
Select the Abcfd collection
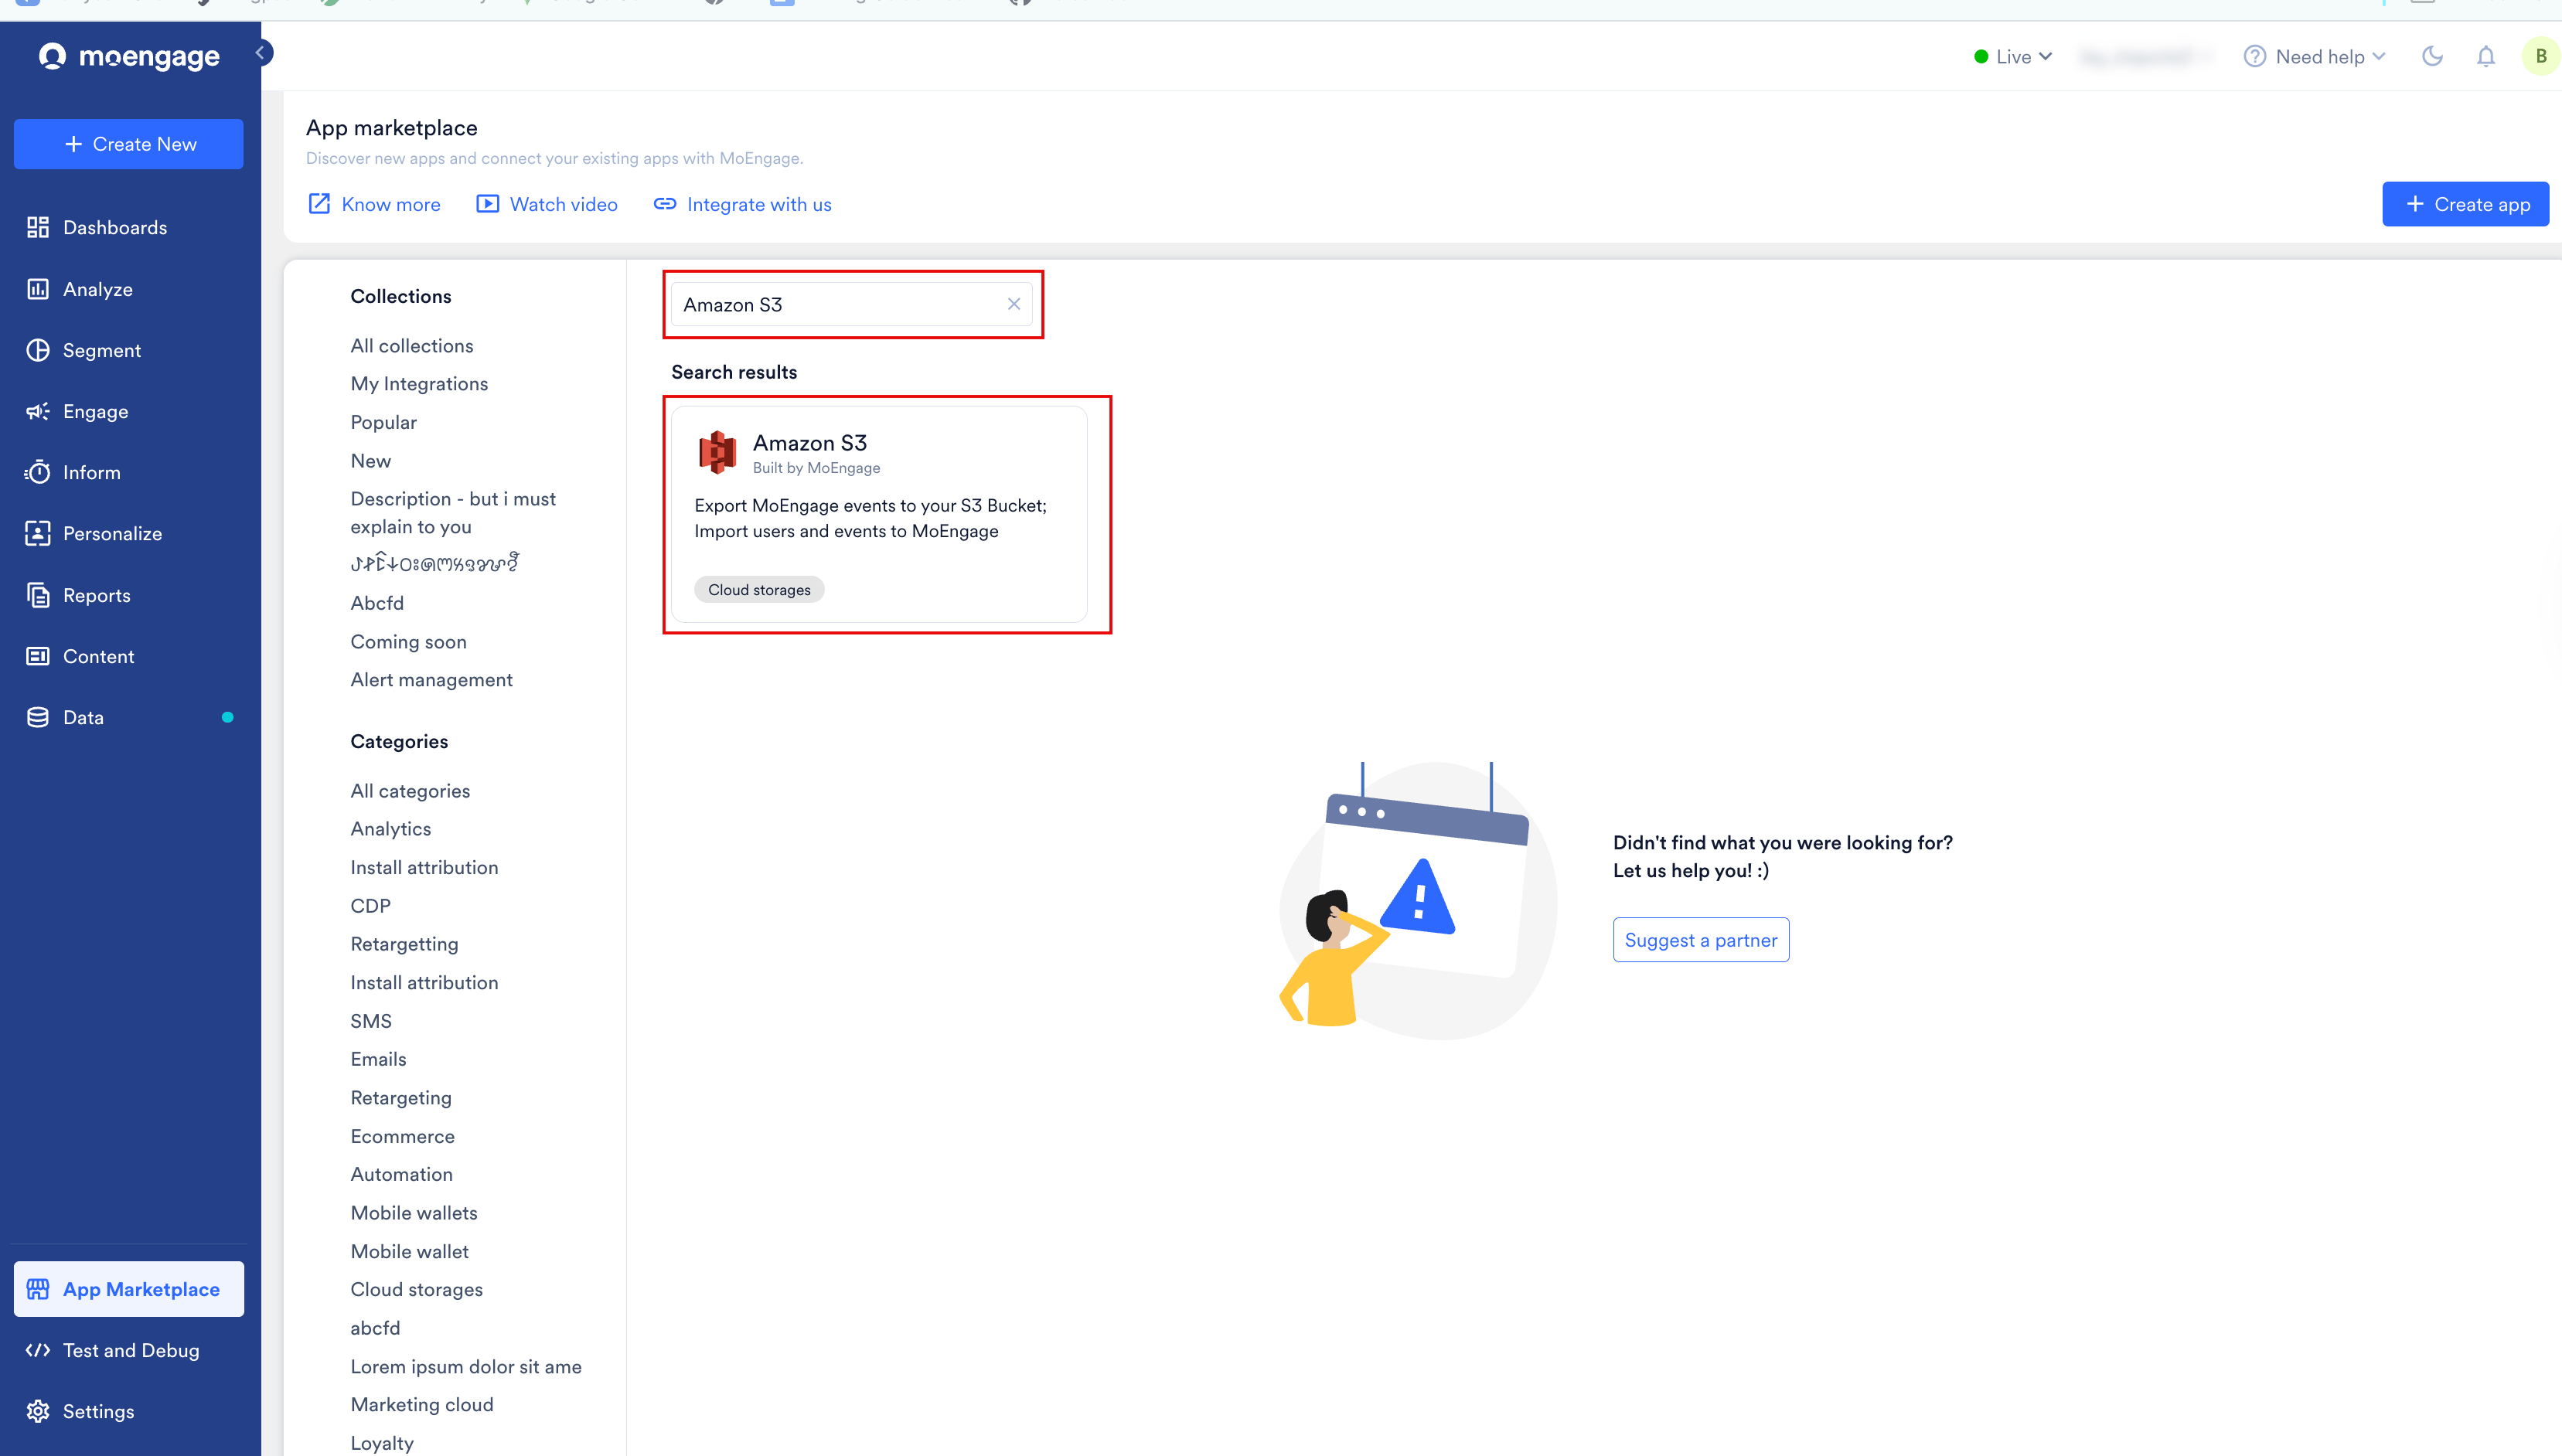[x=377, y=603]
